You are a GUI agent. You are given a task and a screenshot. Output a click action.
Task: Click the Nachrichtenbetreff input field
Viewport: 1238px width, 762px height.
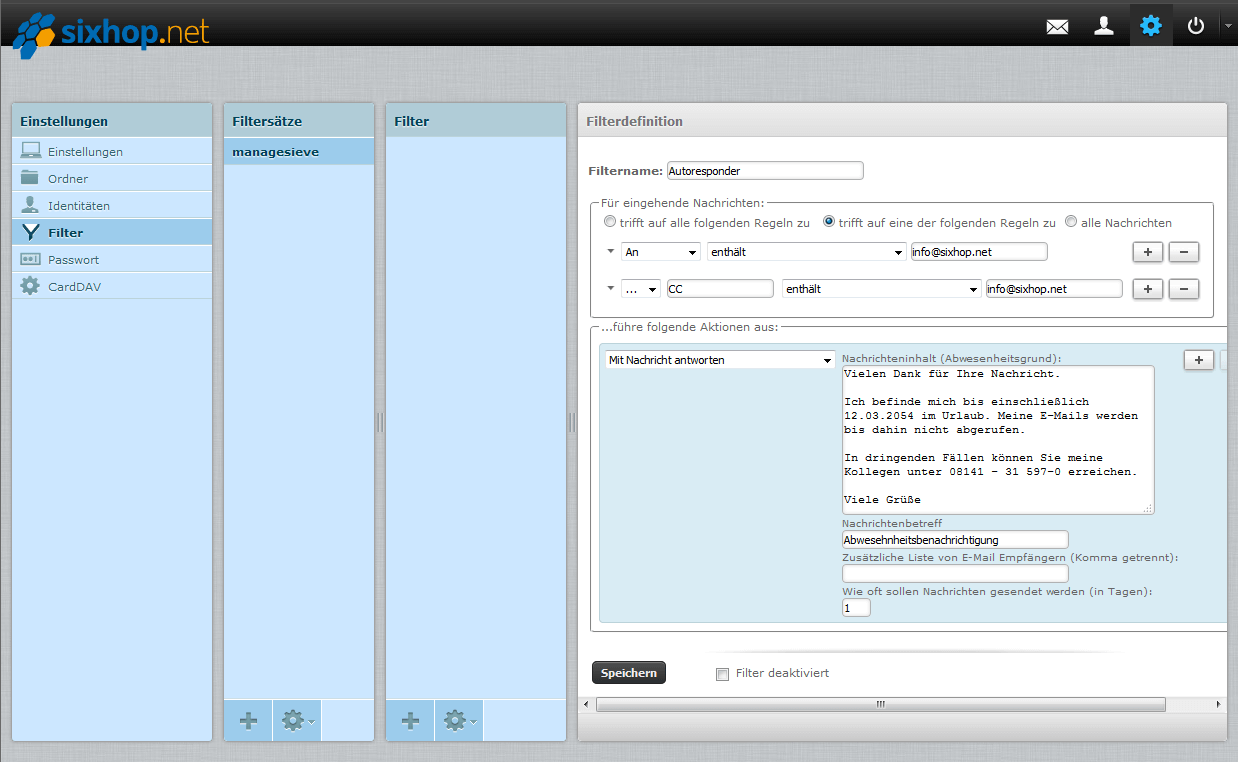tap(955, 540)
